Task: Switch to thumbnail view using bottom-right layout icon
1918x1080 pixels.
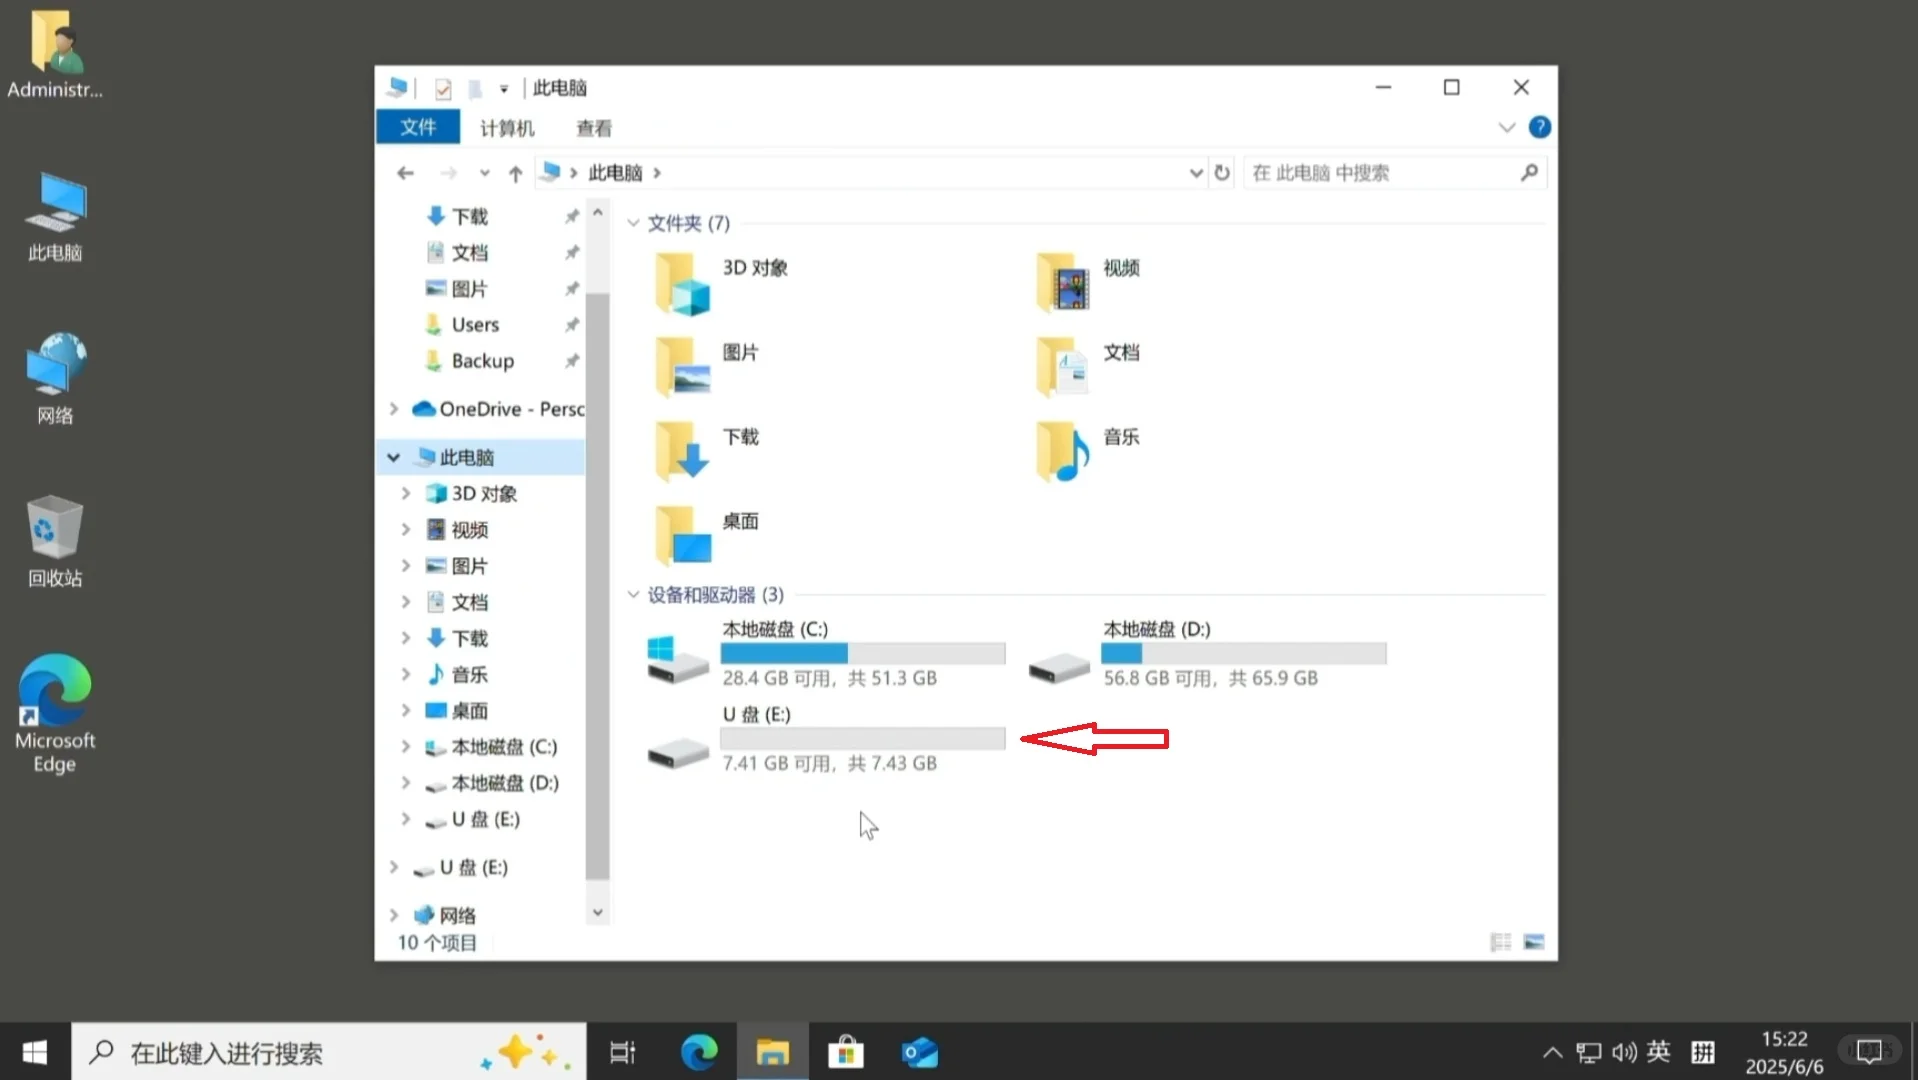Action: pyautogui.click(x=1533, y=941)
